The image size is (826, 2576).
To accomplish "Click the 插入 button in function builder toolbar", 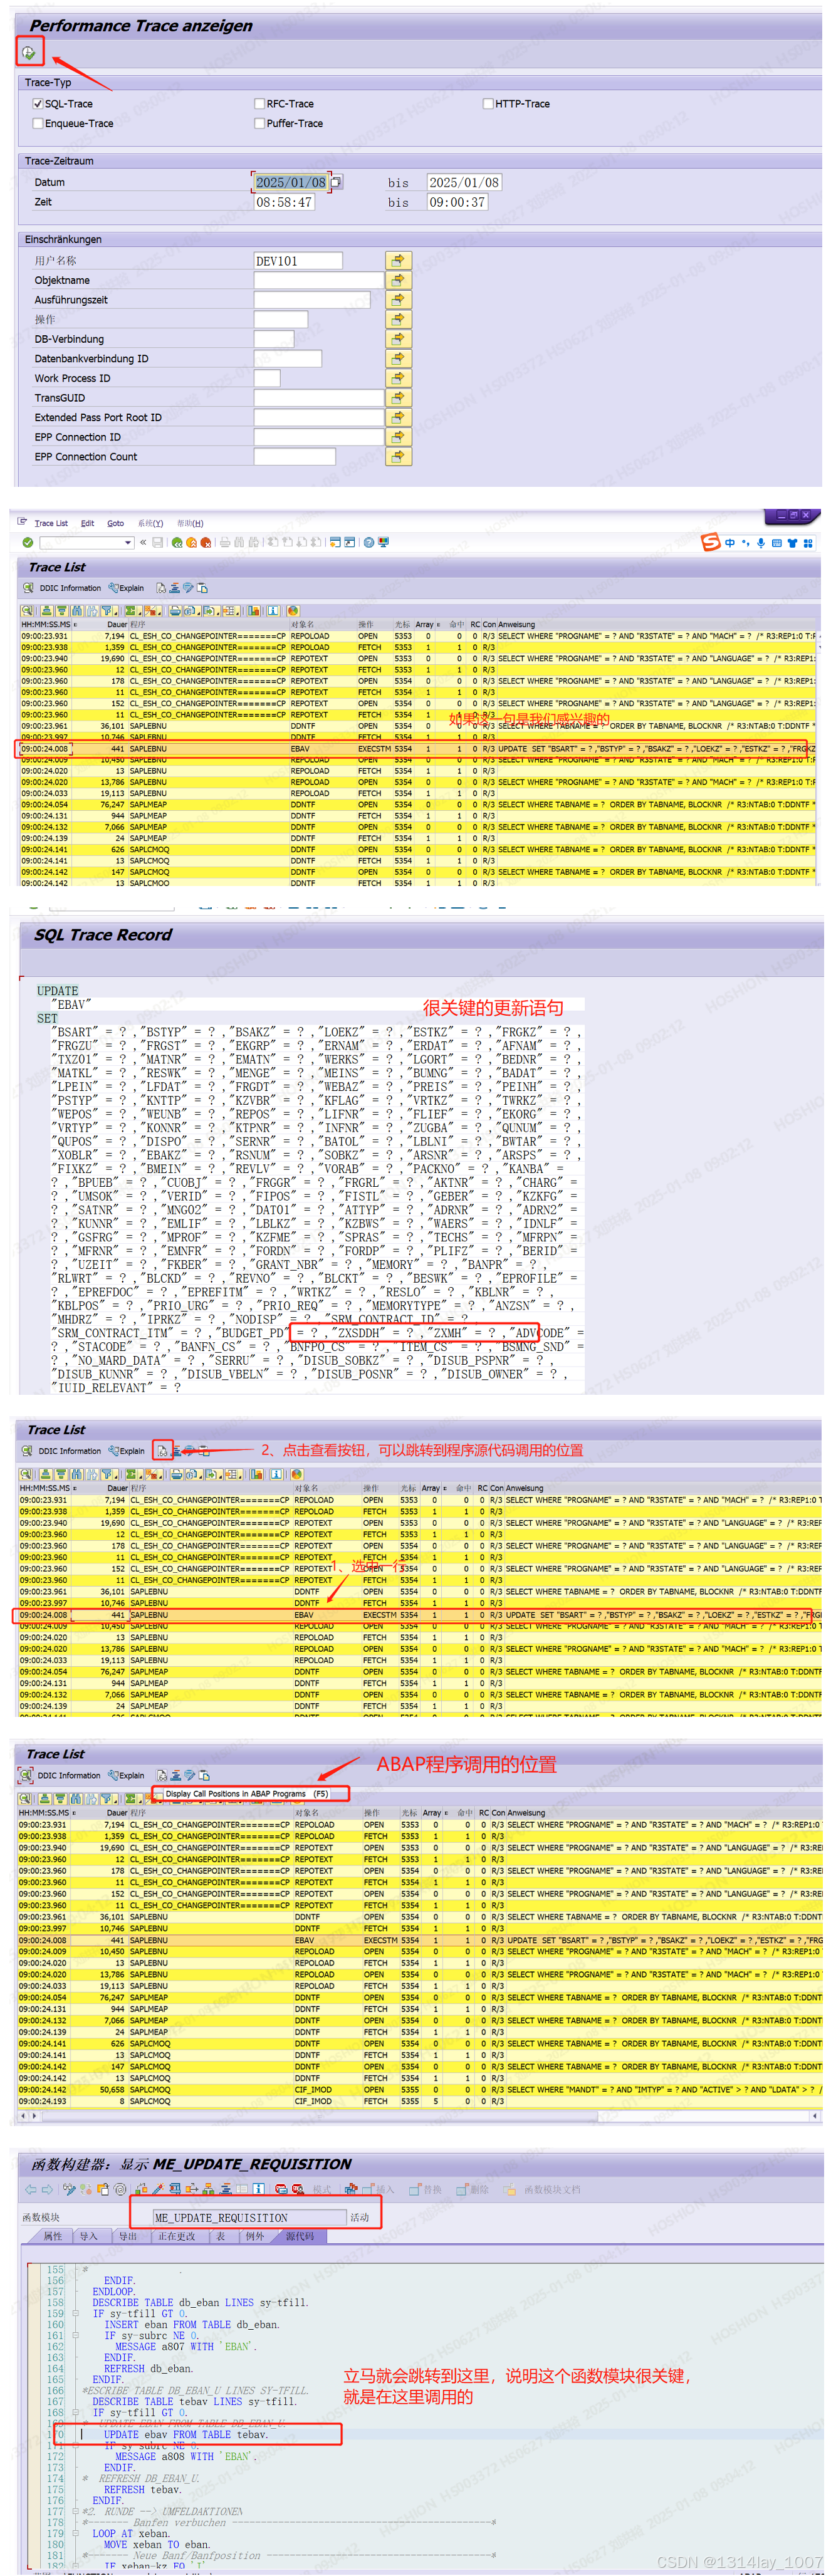I will tap(380, 2190).
